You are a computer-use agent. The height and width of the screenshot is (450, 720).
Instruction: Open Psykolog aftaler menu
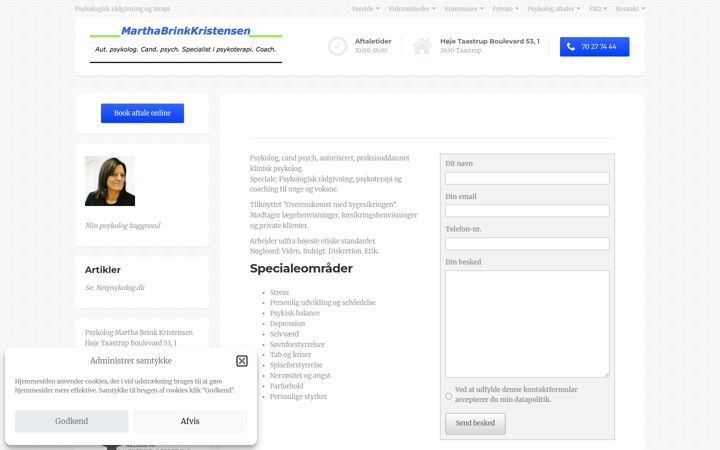pyautogui.click(x=554, y=9)
